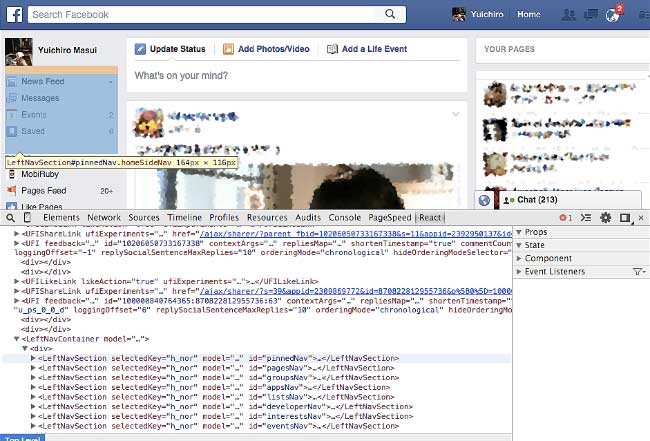
Task: Click the DevTools error count indicator
Action: click(565, 218)
